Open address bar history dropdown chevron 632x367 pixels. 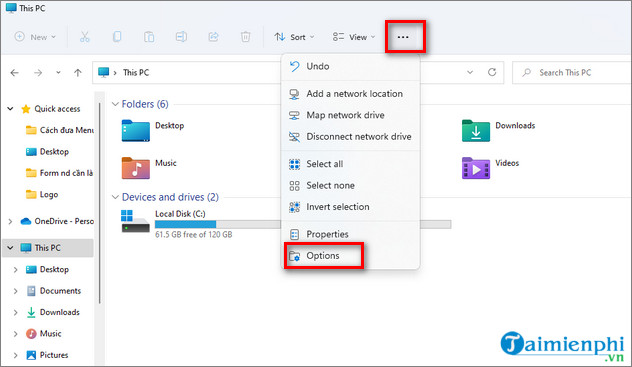pyautogui.click(x=470, y=73)
